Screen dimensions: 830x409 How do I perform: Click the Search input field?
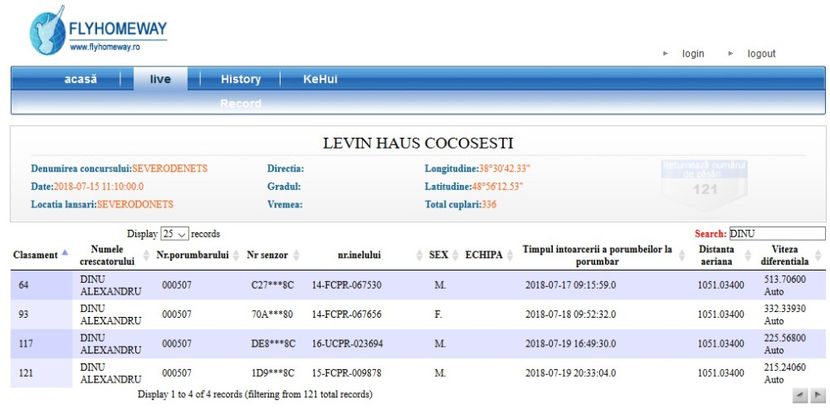click(777, 233)
